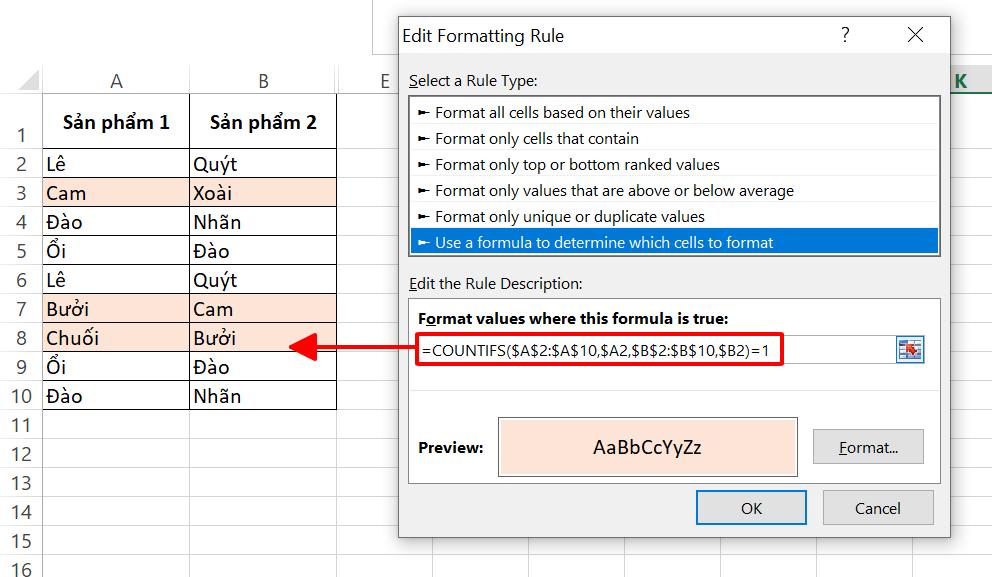Click the range selector icon beside the formula
Viewport: 992px width, 577px height.
click(911, 349)
